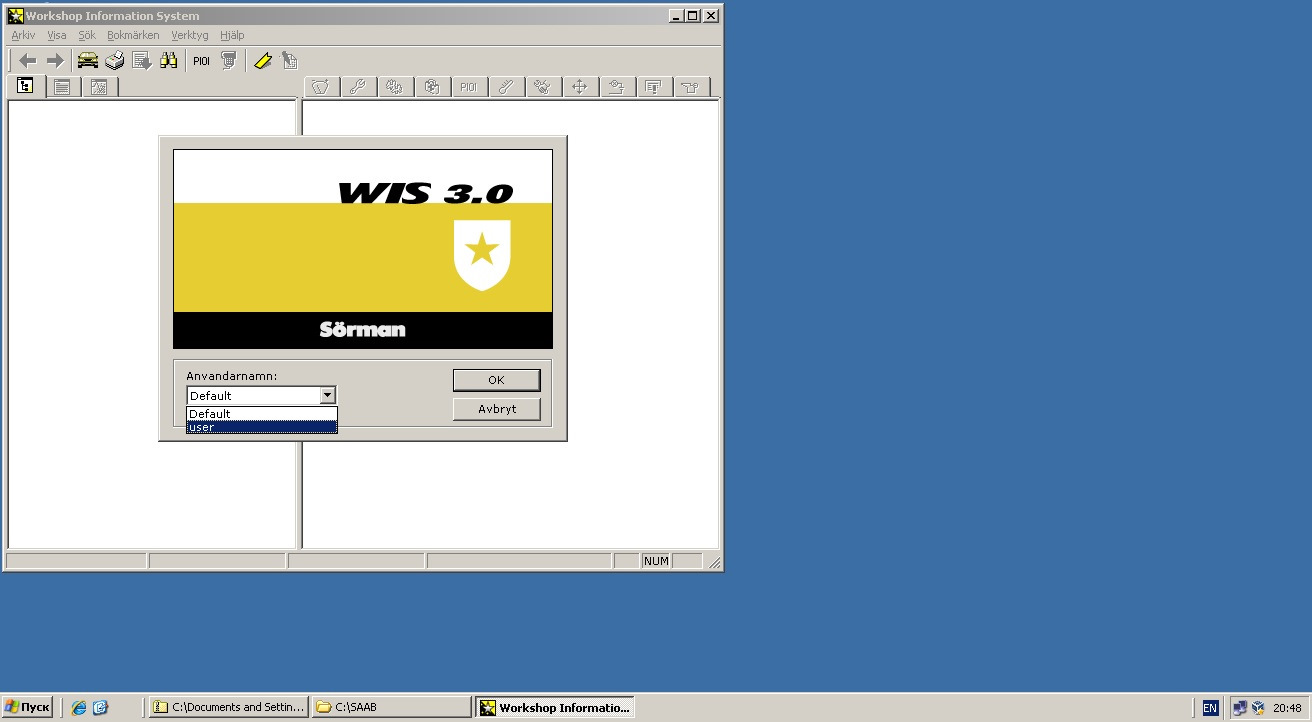The image size is (1312, 722).
Task: Open the Windows Start (Пуск) button
Action: [27, 707]
